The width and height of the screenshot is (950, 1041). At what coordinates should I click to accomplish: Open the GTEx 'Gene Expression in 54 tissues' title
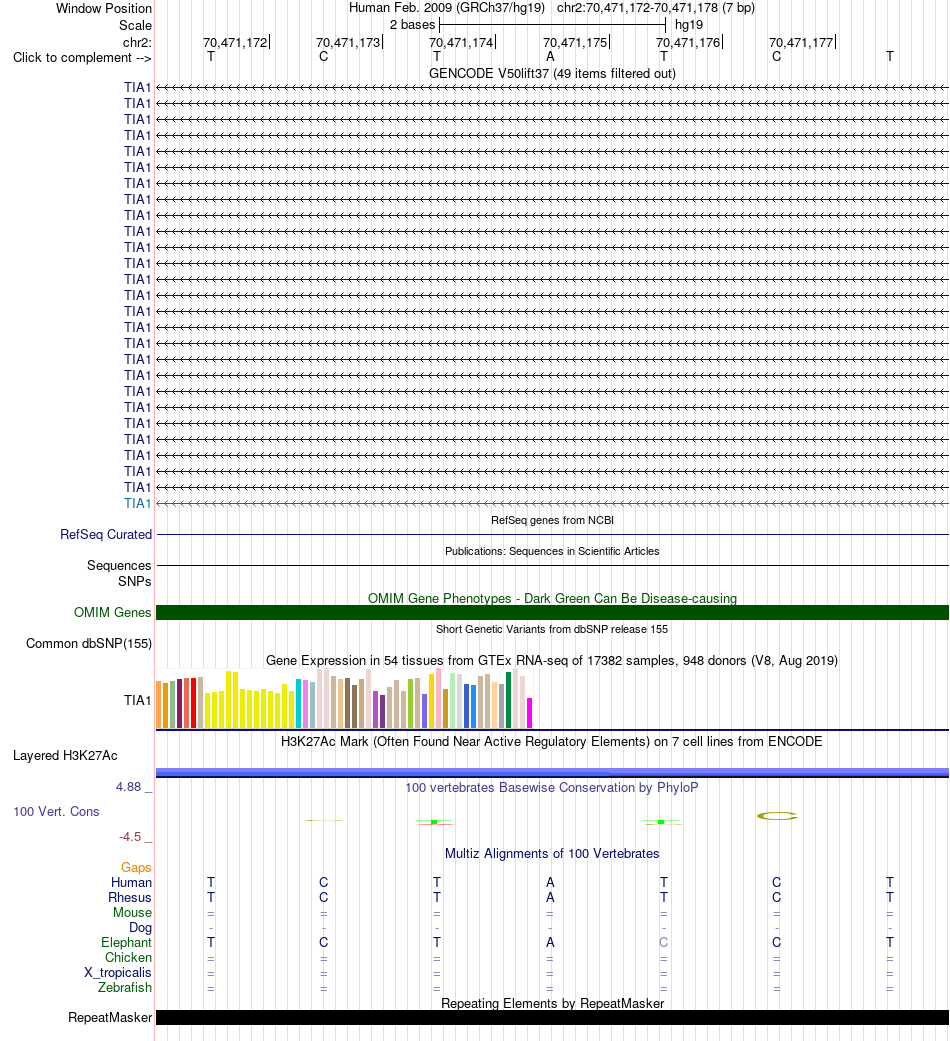point(552,661)
